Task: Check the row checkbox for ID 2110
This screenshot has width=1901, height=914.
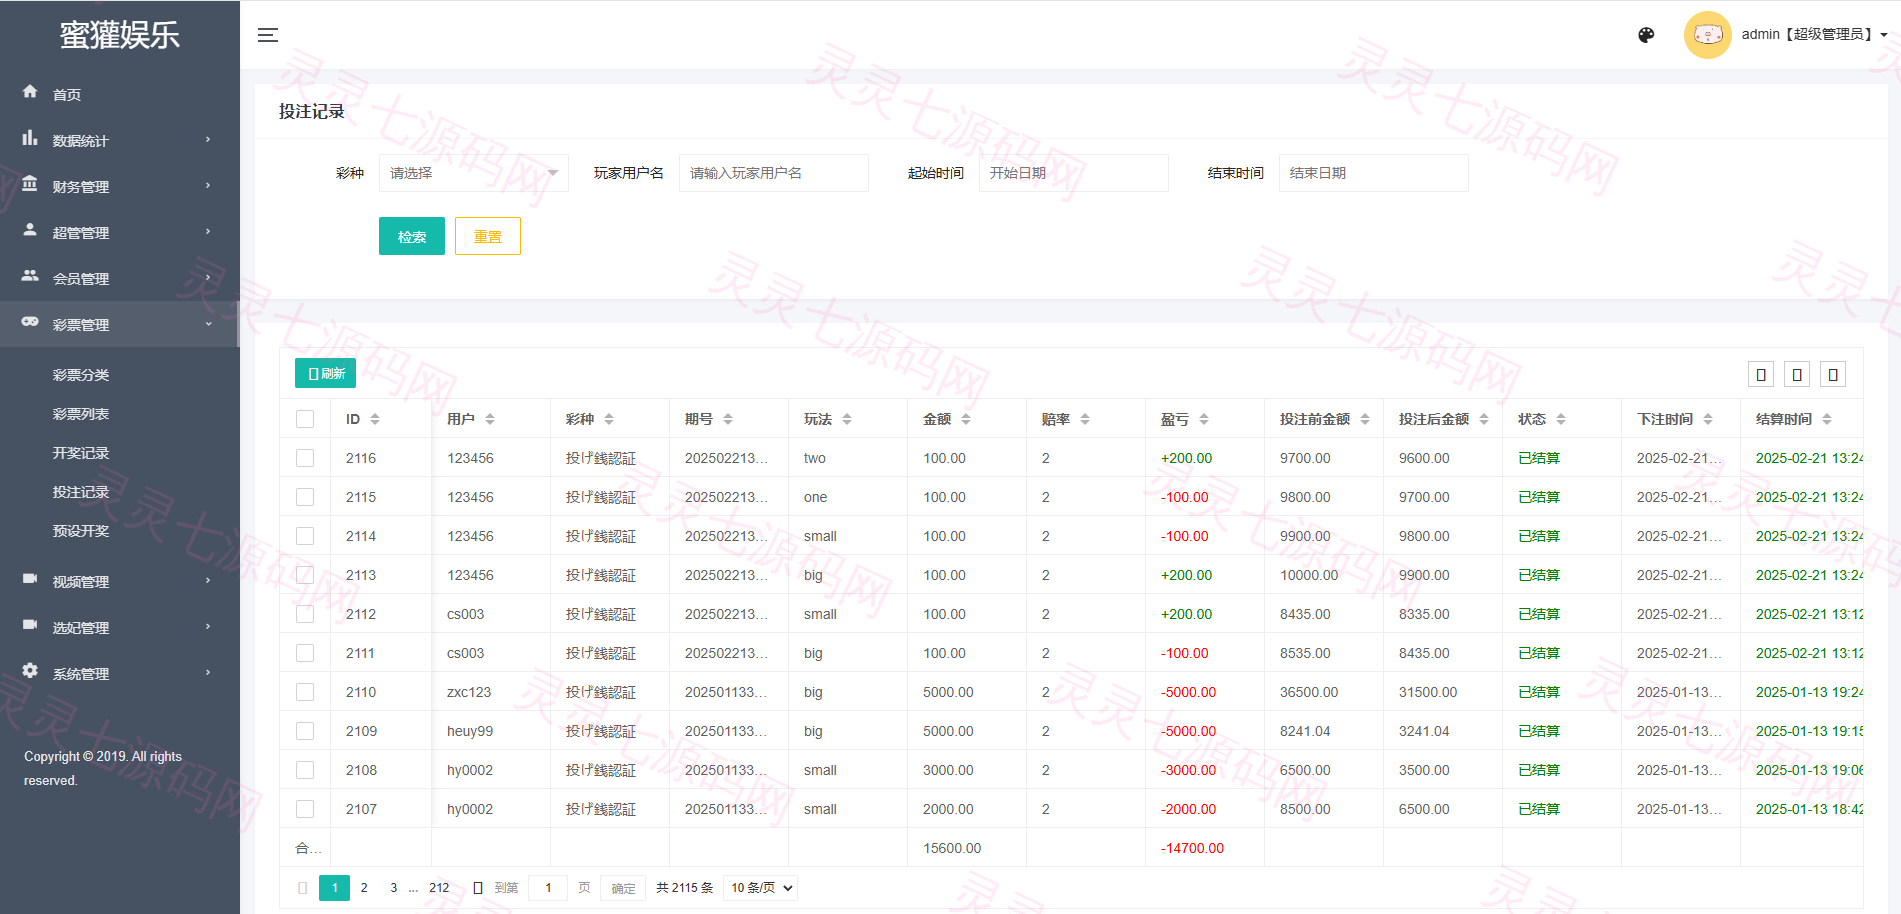Action: tap(305, 692)
